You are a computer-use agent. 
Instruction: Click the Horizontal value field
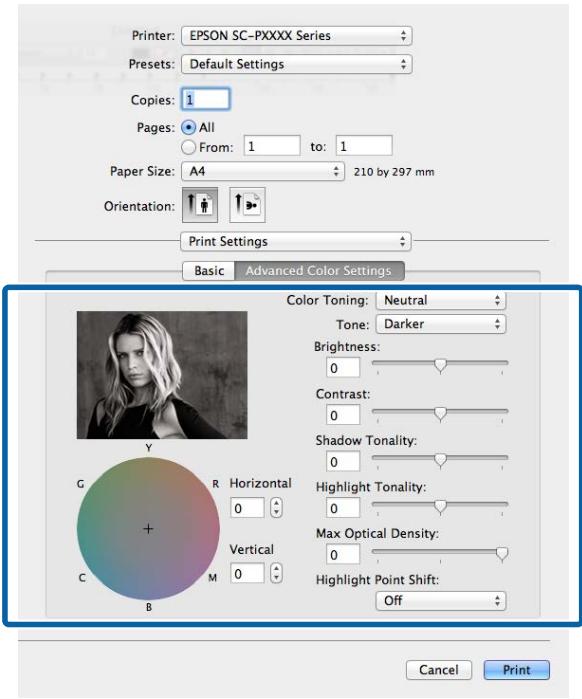247,508
